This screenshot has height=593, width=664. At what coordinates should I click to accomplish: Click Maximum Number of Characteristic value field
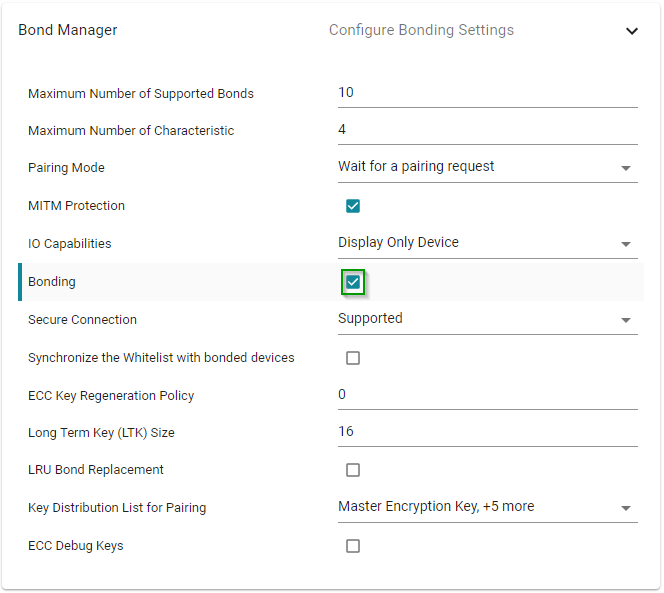click(486, 130)
